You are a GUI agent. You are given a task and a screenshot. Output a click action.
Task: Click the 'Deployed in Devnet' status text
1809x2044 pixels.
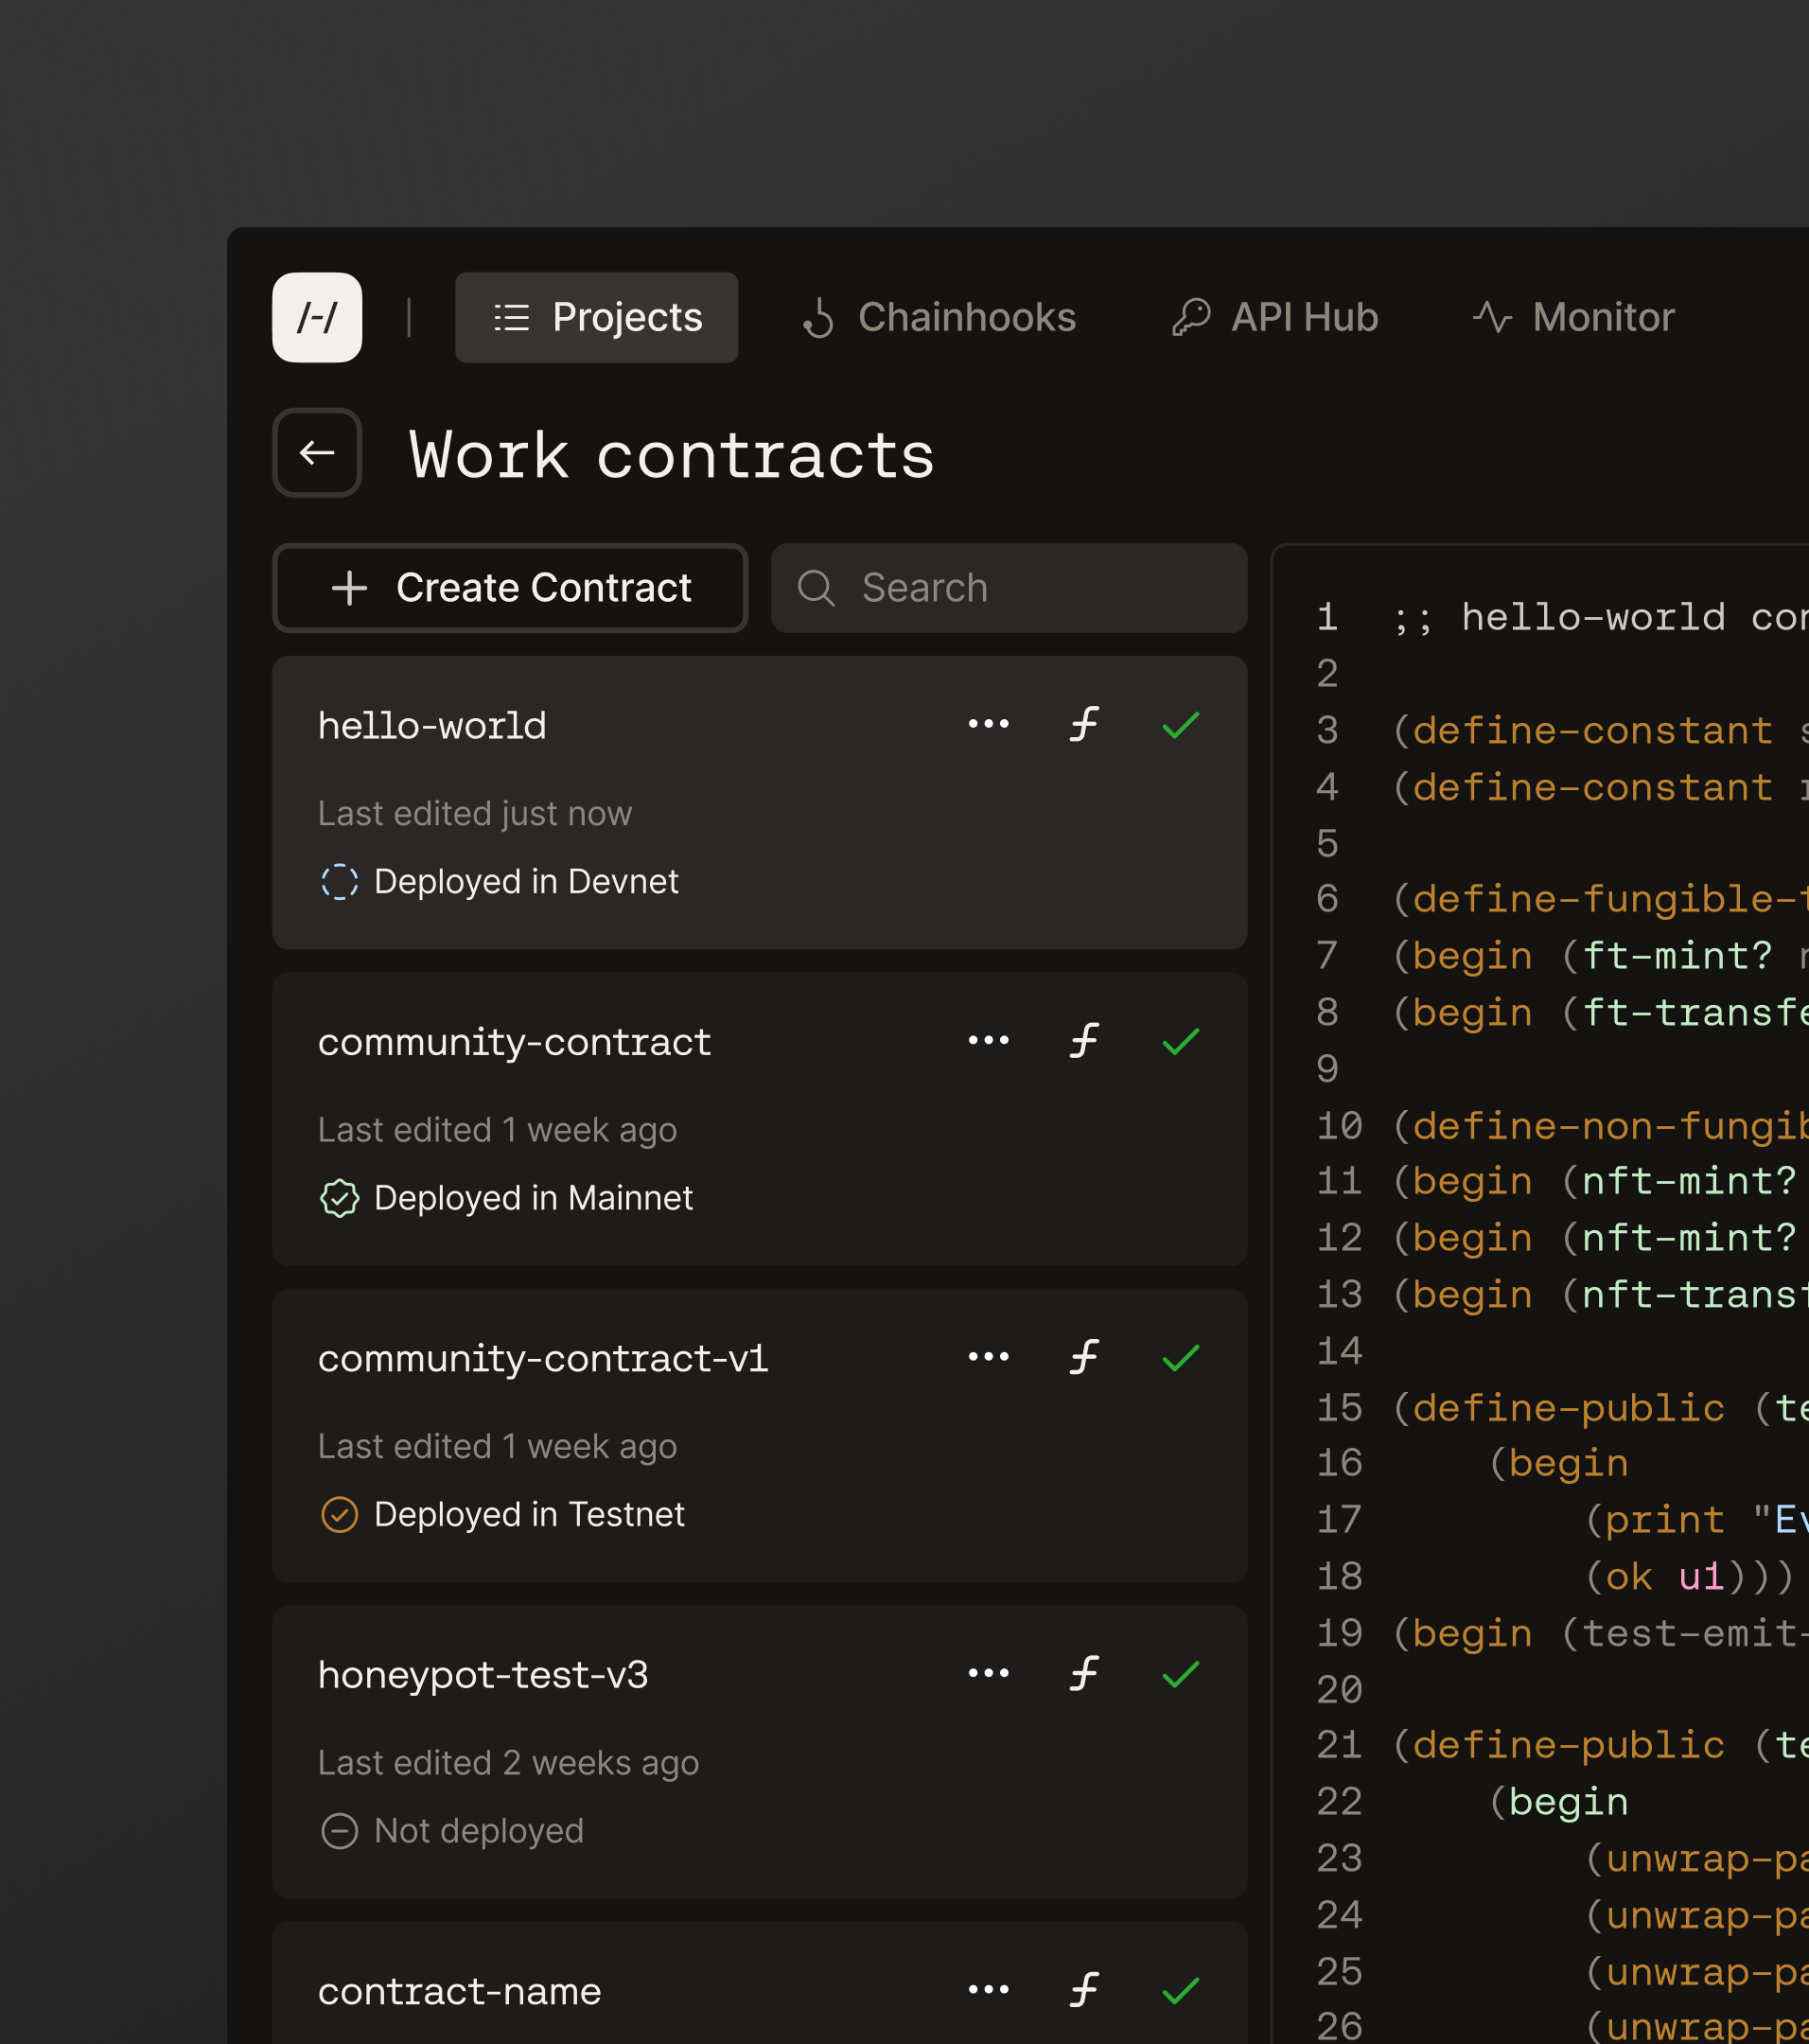526,882
